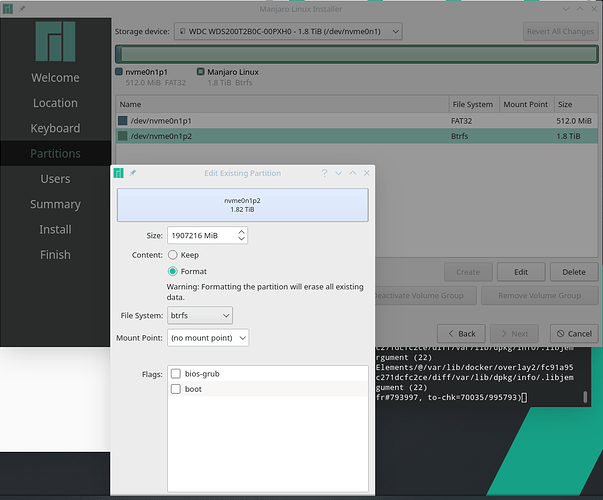This screenshot has width=603, height=500.
Task: Click the large green partition bar in the installer
Action: point(359,54)
